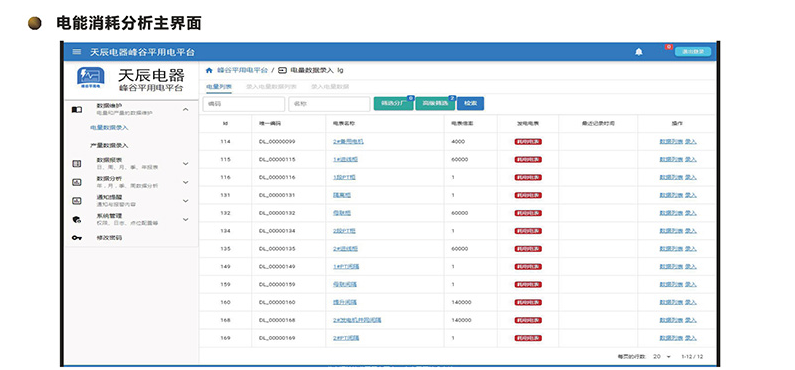Click the 140000 value in row 160

point(461,302)
